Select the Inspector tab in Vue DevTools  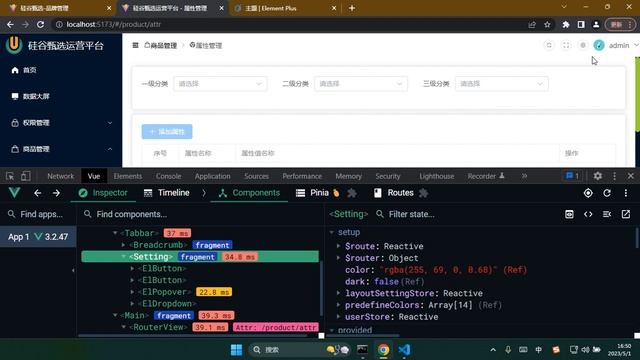(103, 193)
